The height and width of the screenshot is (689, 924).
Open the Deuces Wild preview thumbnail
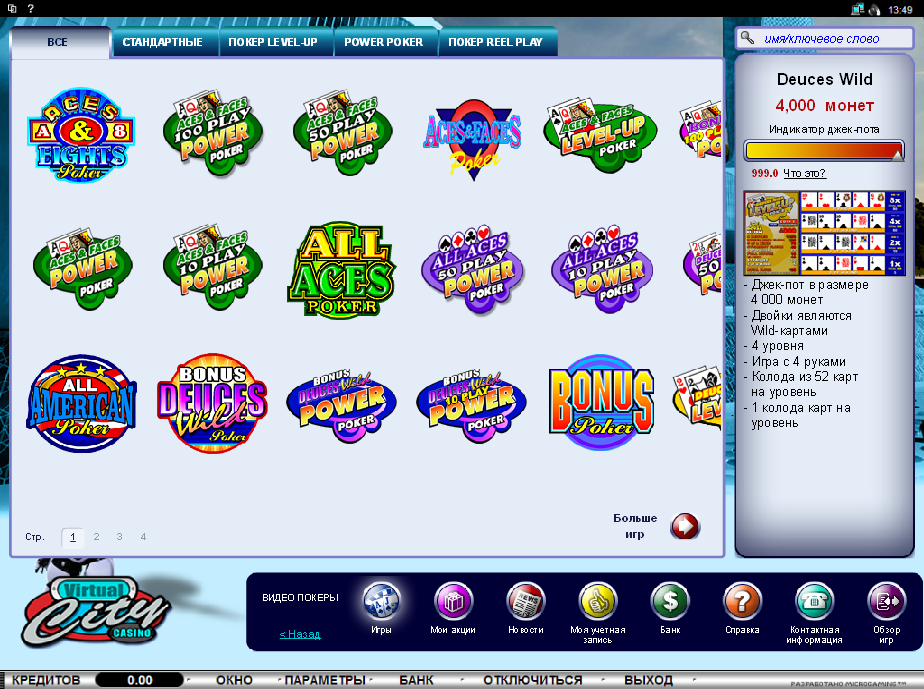824,233
